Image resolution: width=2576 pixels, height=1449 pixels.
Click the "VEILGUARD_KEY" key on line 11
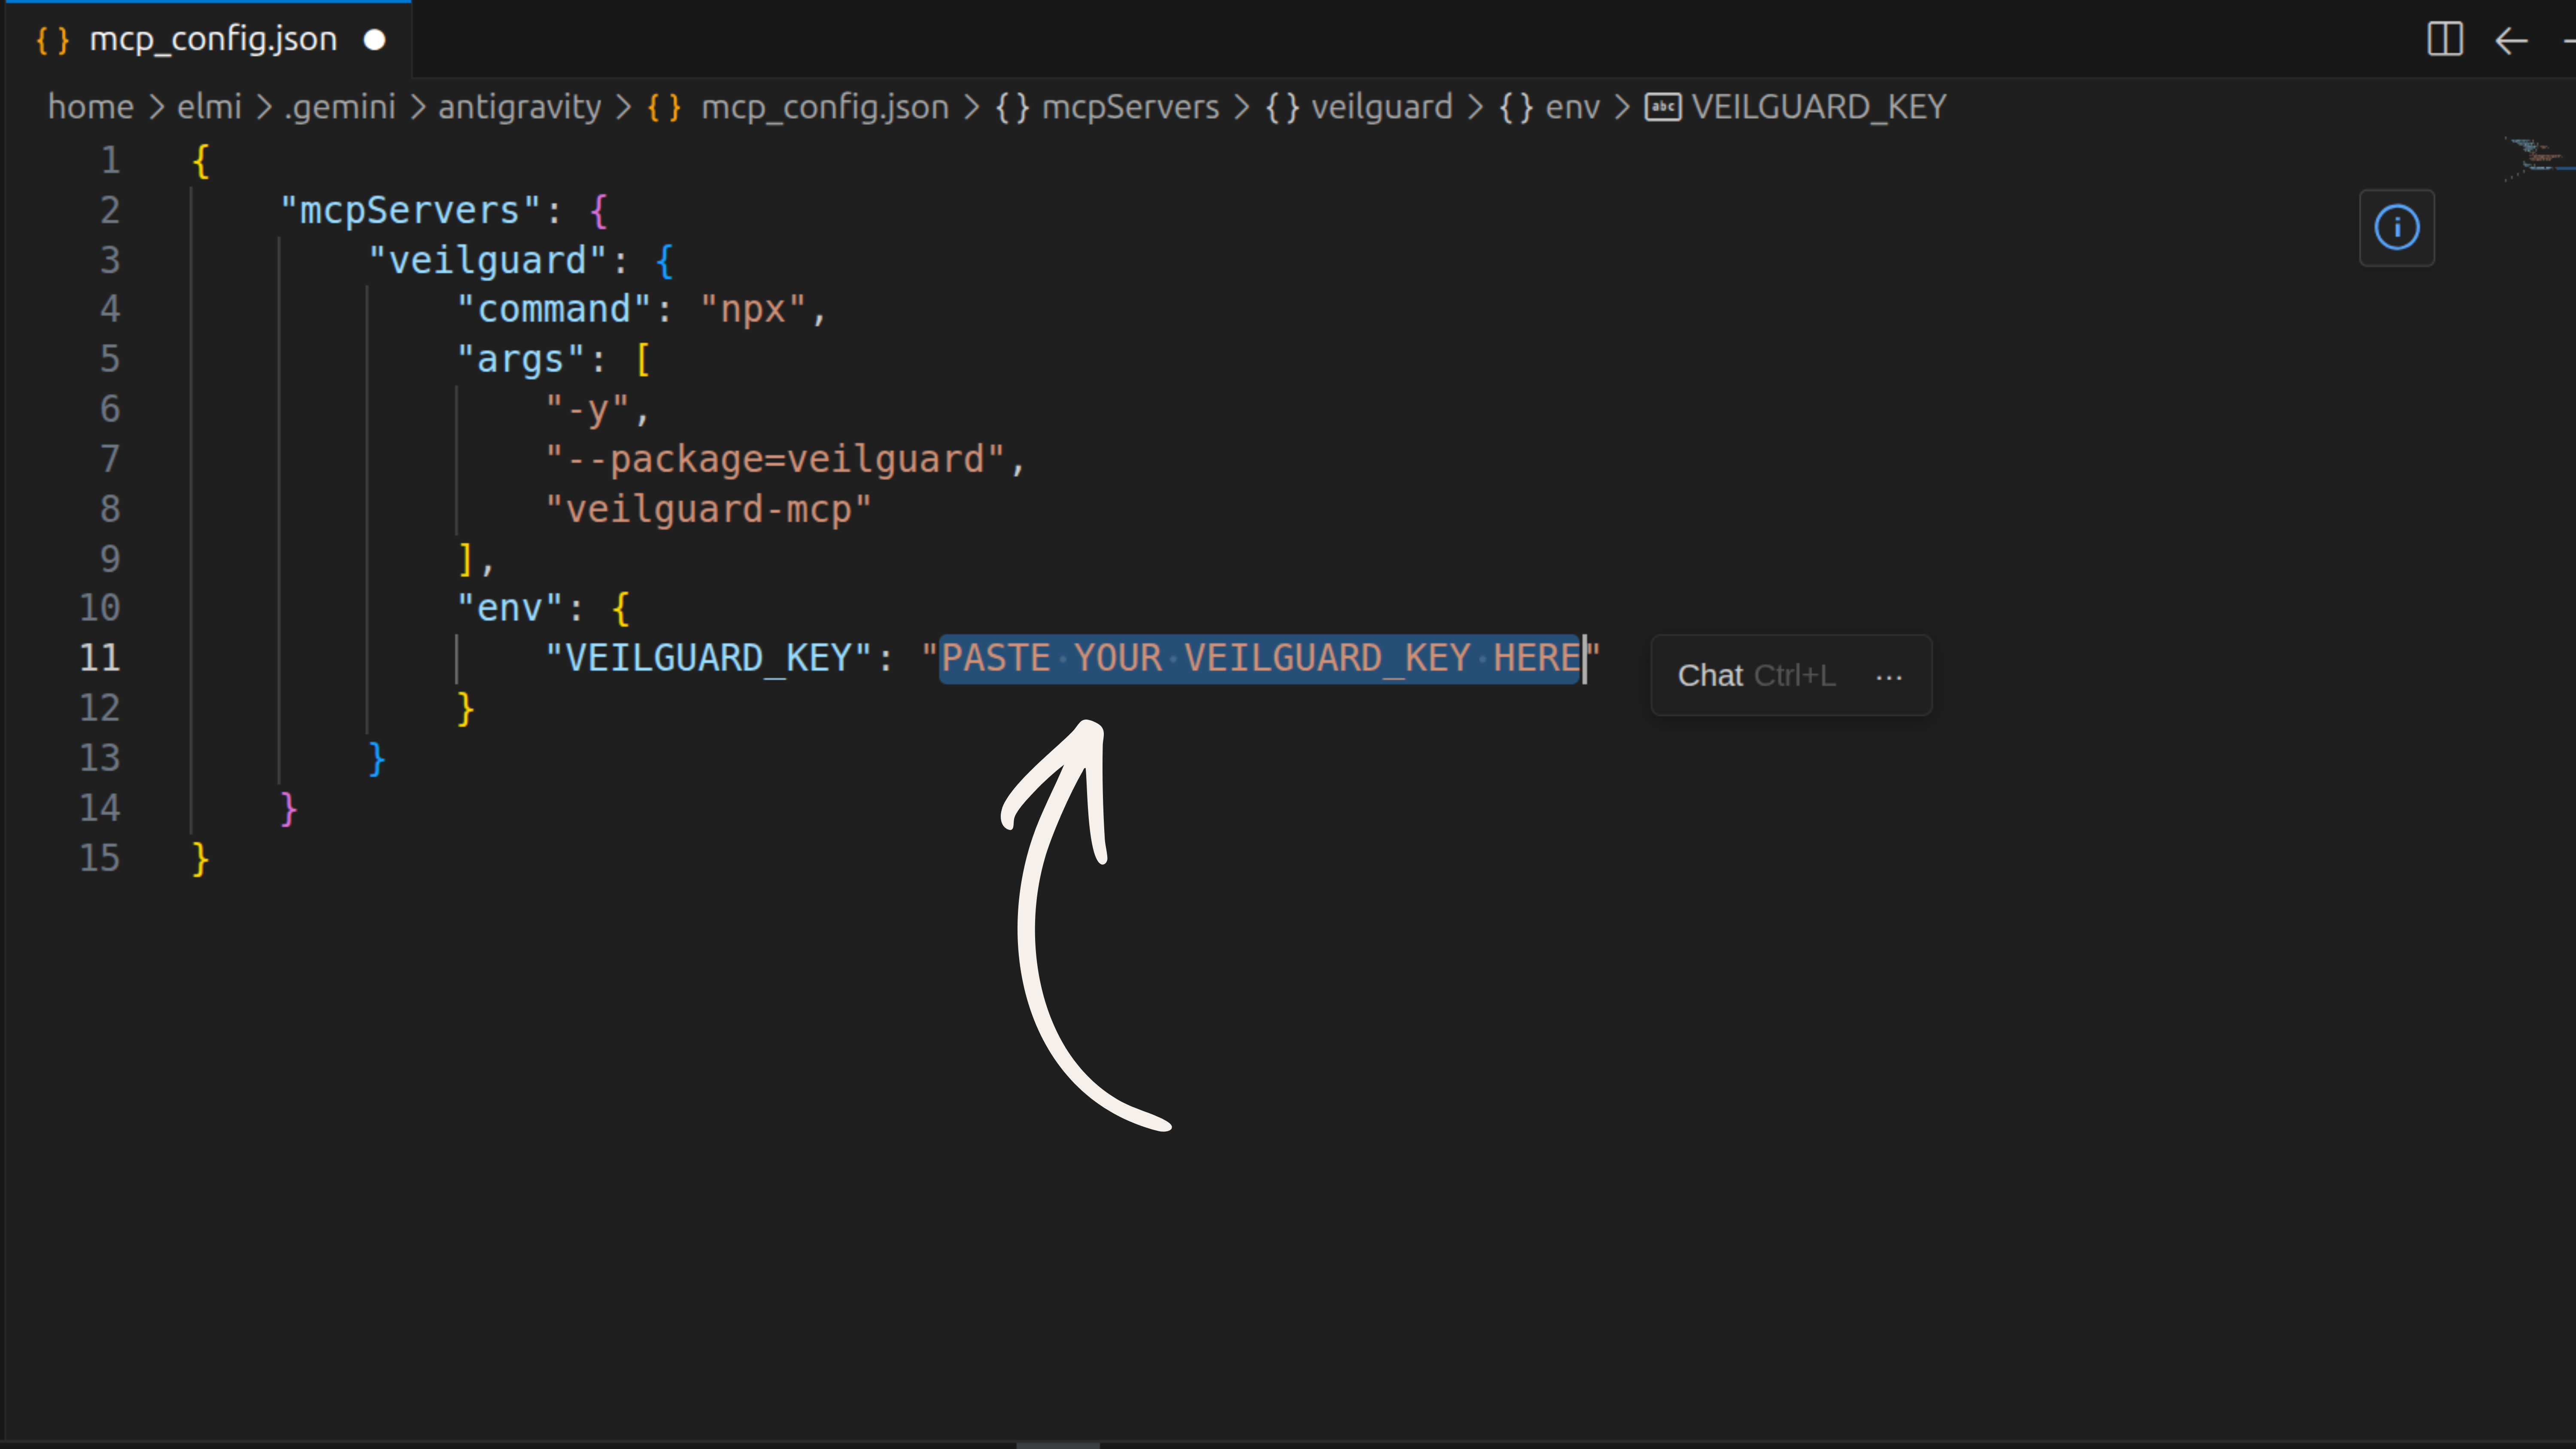click(708, 658)
